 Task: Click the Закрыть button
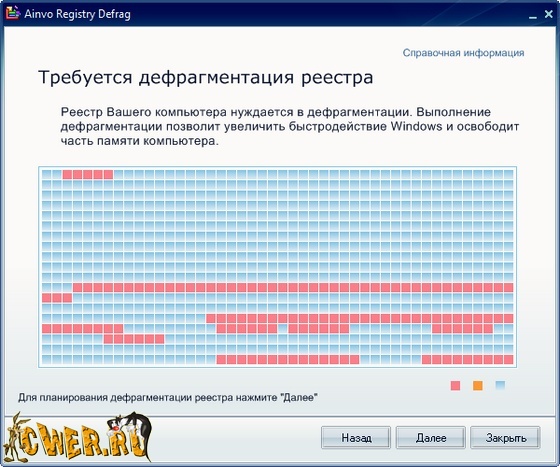point(505,437)
